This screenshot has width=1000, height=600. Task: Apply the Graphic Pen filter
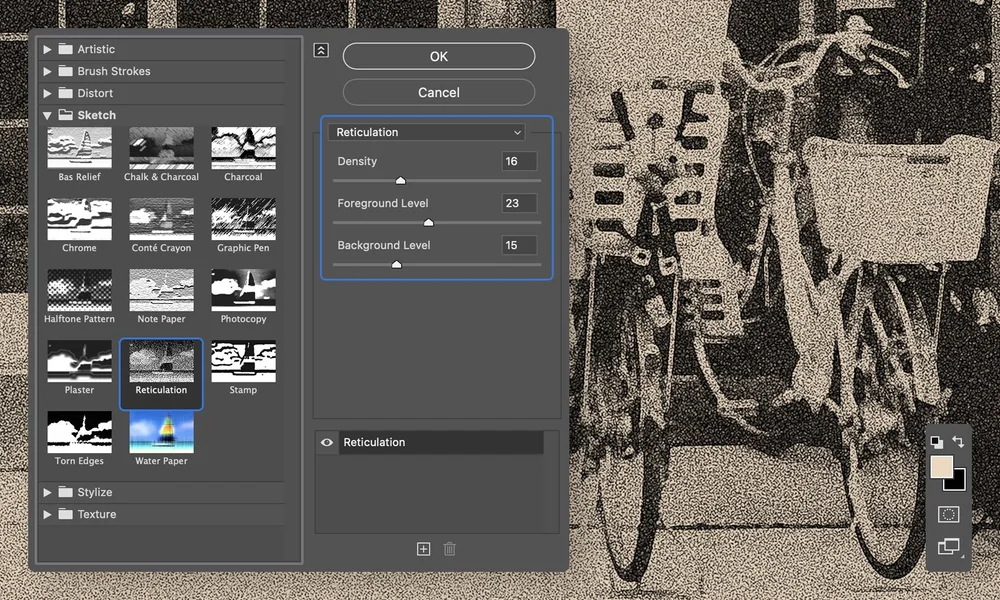(243, 220)
